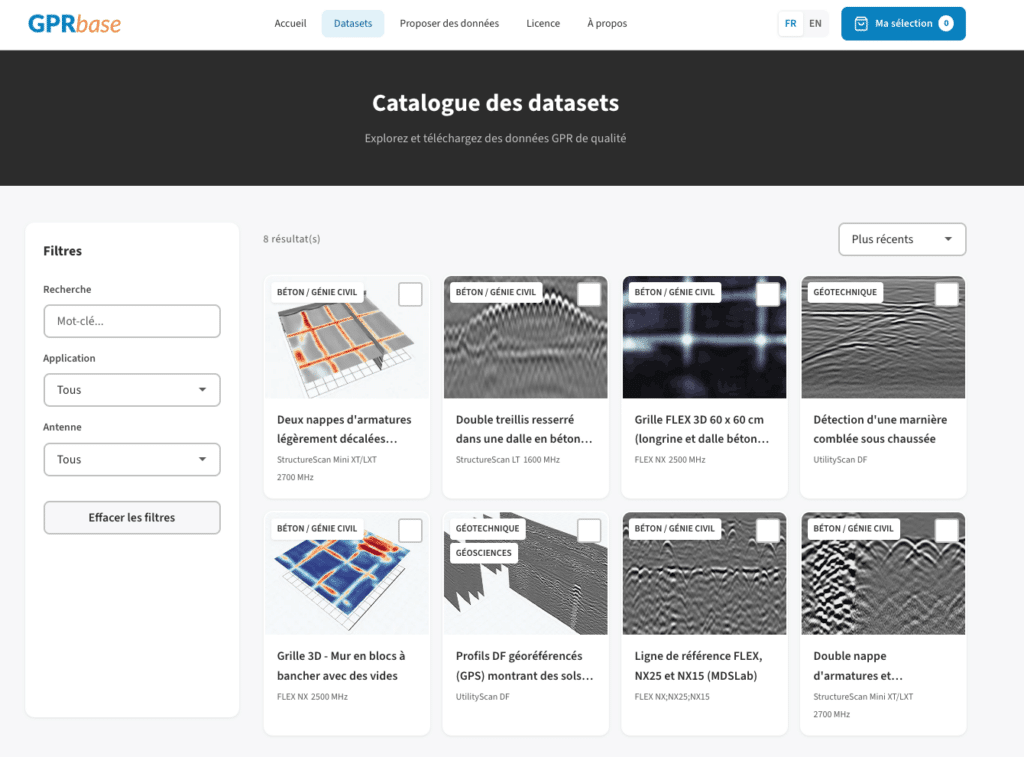Click the Géosciences tag badge

[484, 553]
